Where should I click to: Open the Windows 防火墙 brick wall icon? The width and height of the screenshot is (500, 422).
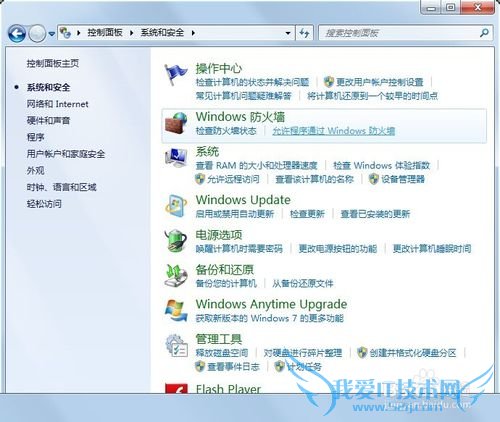tap(176, 123)
